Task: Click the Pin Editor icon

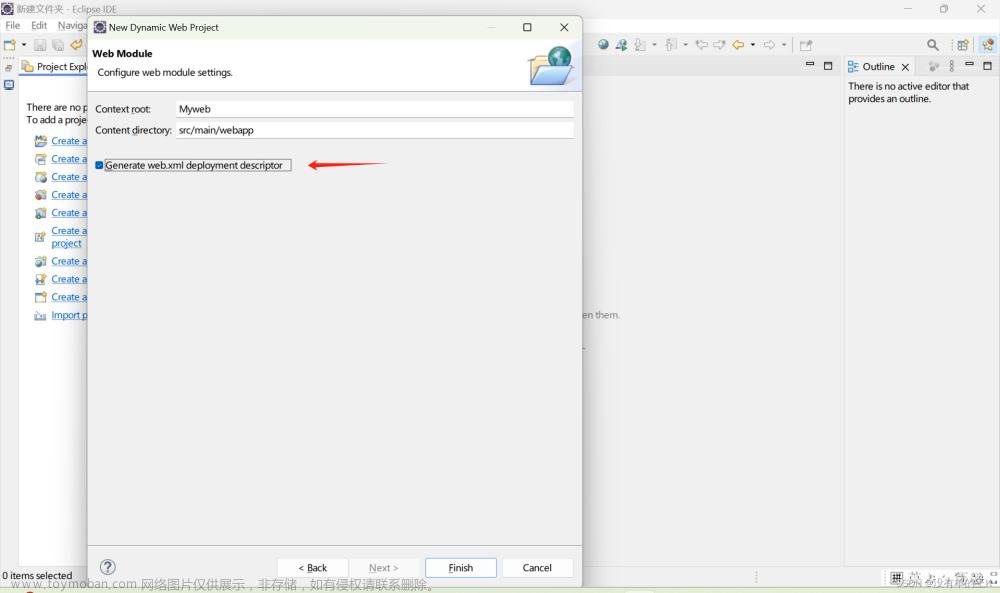Action: (x=806, y=45)
